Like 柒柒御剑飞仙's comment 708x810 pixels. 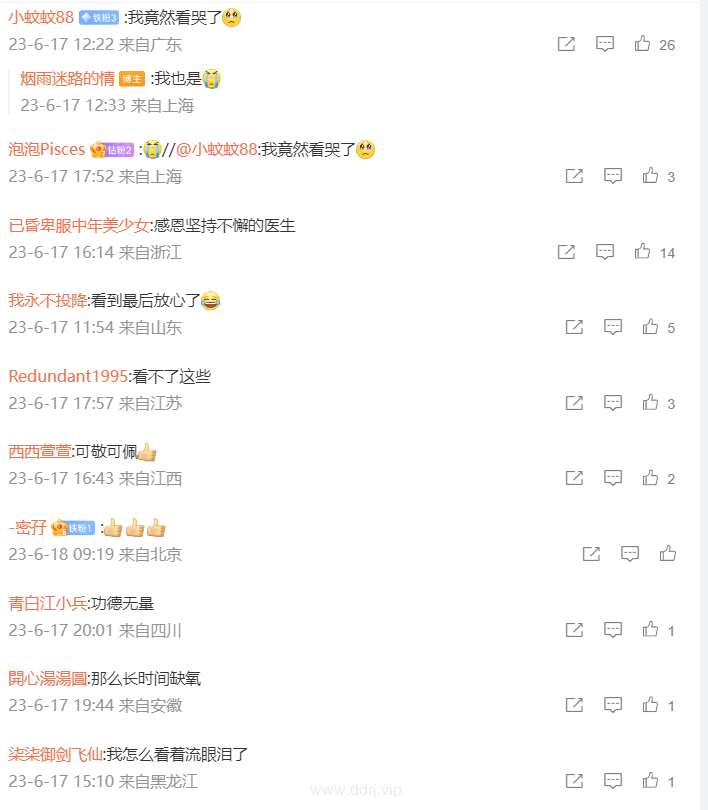click(x=651, y=781)
